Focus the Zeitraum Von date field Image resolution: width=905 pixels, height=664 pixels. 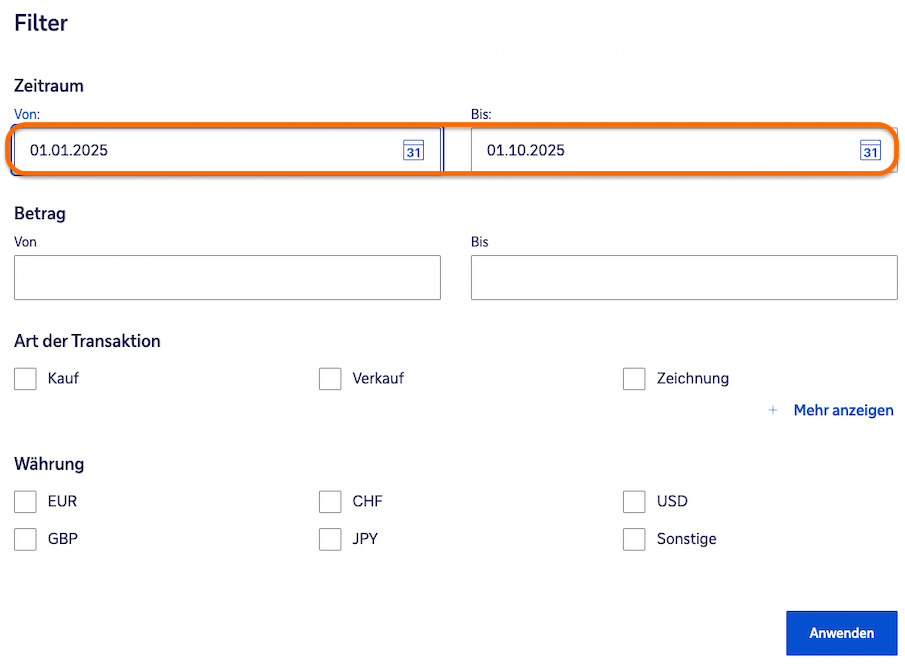click(x=200, y=151)
